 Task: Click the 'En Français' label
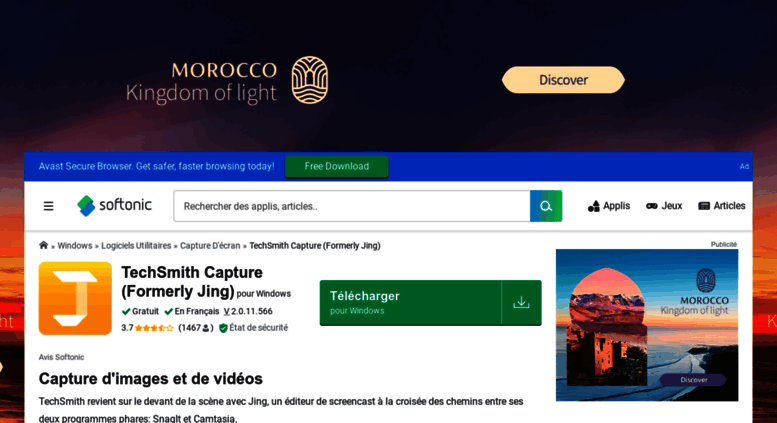point(192,312)
